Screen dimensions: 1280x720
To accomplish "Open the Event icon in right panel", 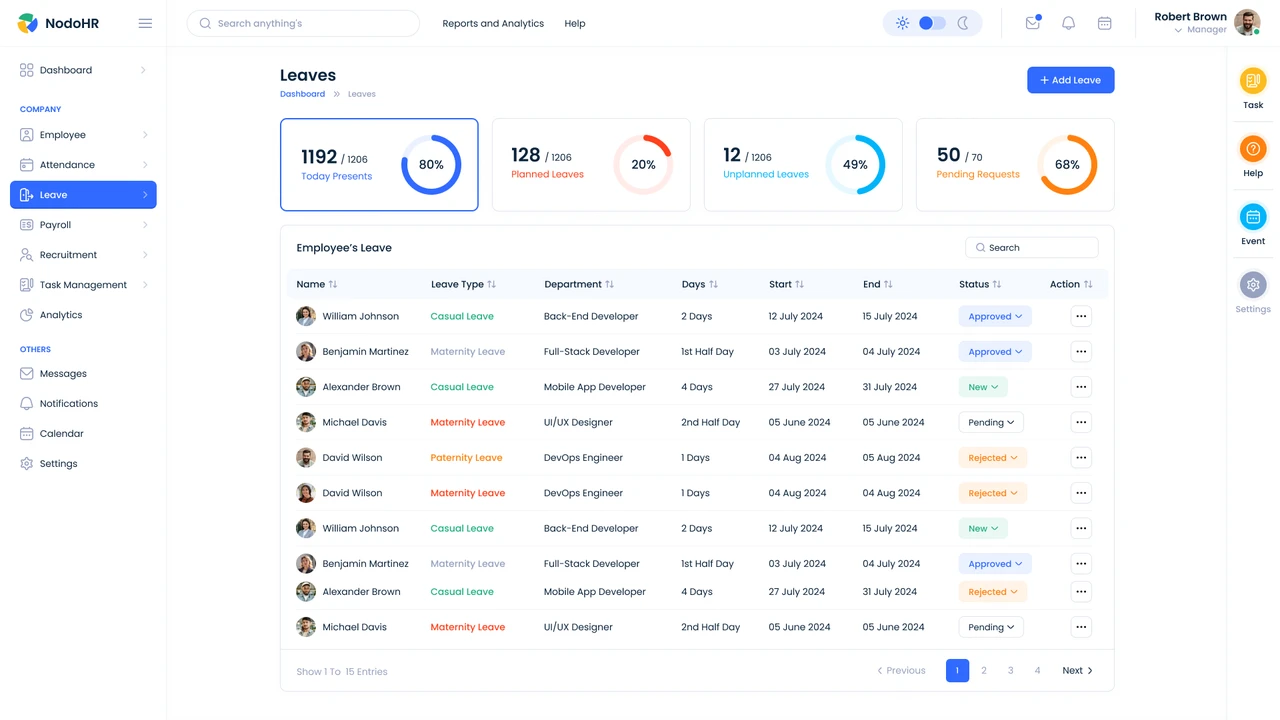I will coord(1253,217).
